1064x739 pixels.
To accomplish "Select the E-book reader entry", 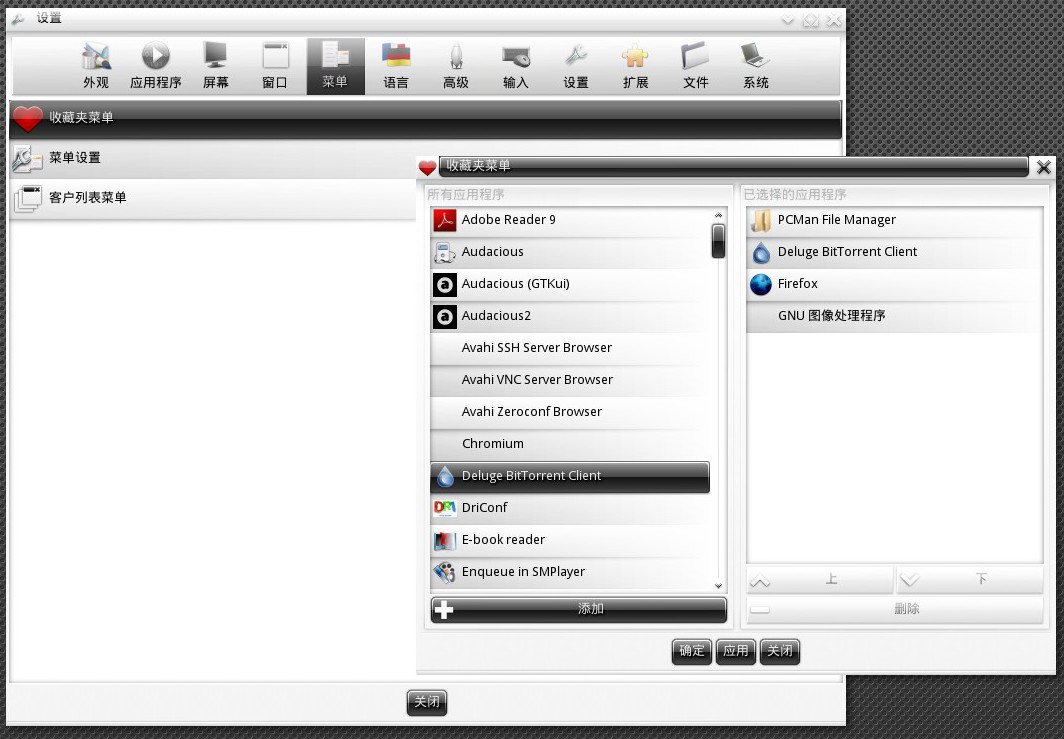I will click(x=570, y=539).
